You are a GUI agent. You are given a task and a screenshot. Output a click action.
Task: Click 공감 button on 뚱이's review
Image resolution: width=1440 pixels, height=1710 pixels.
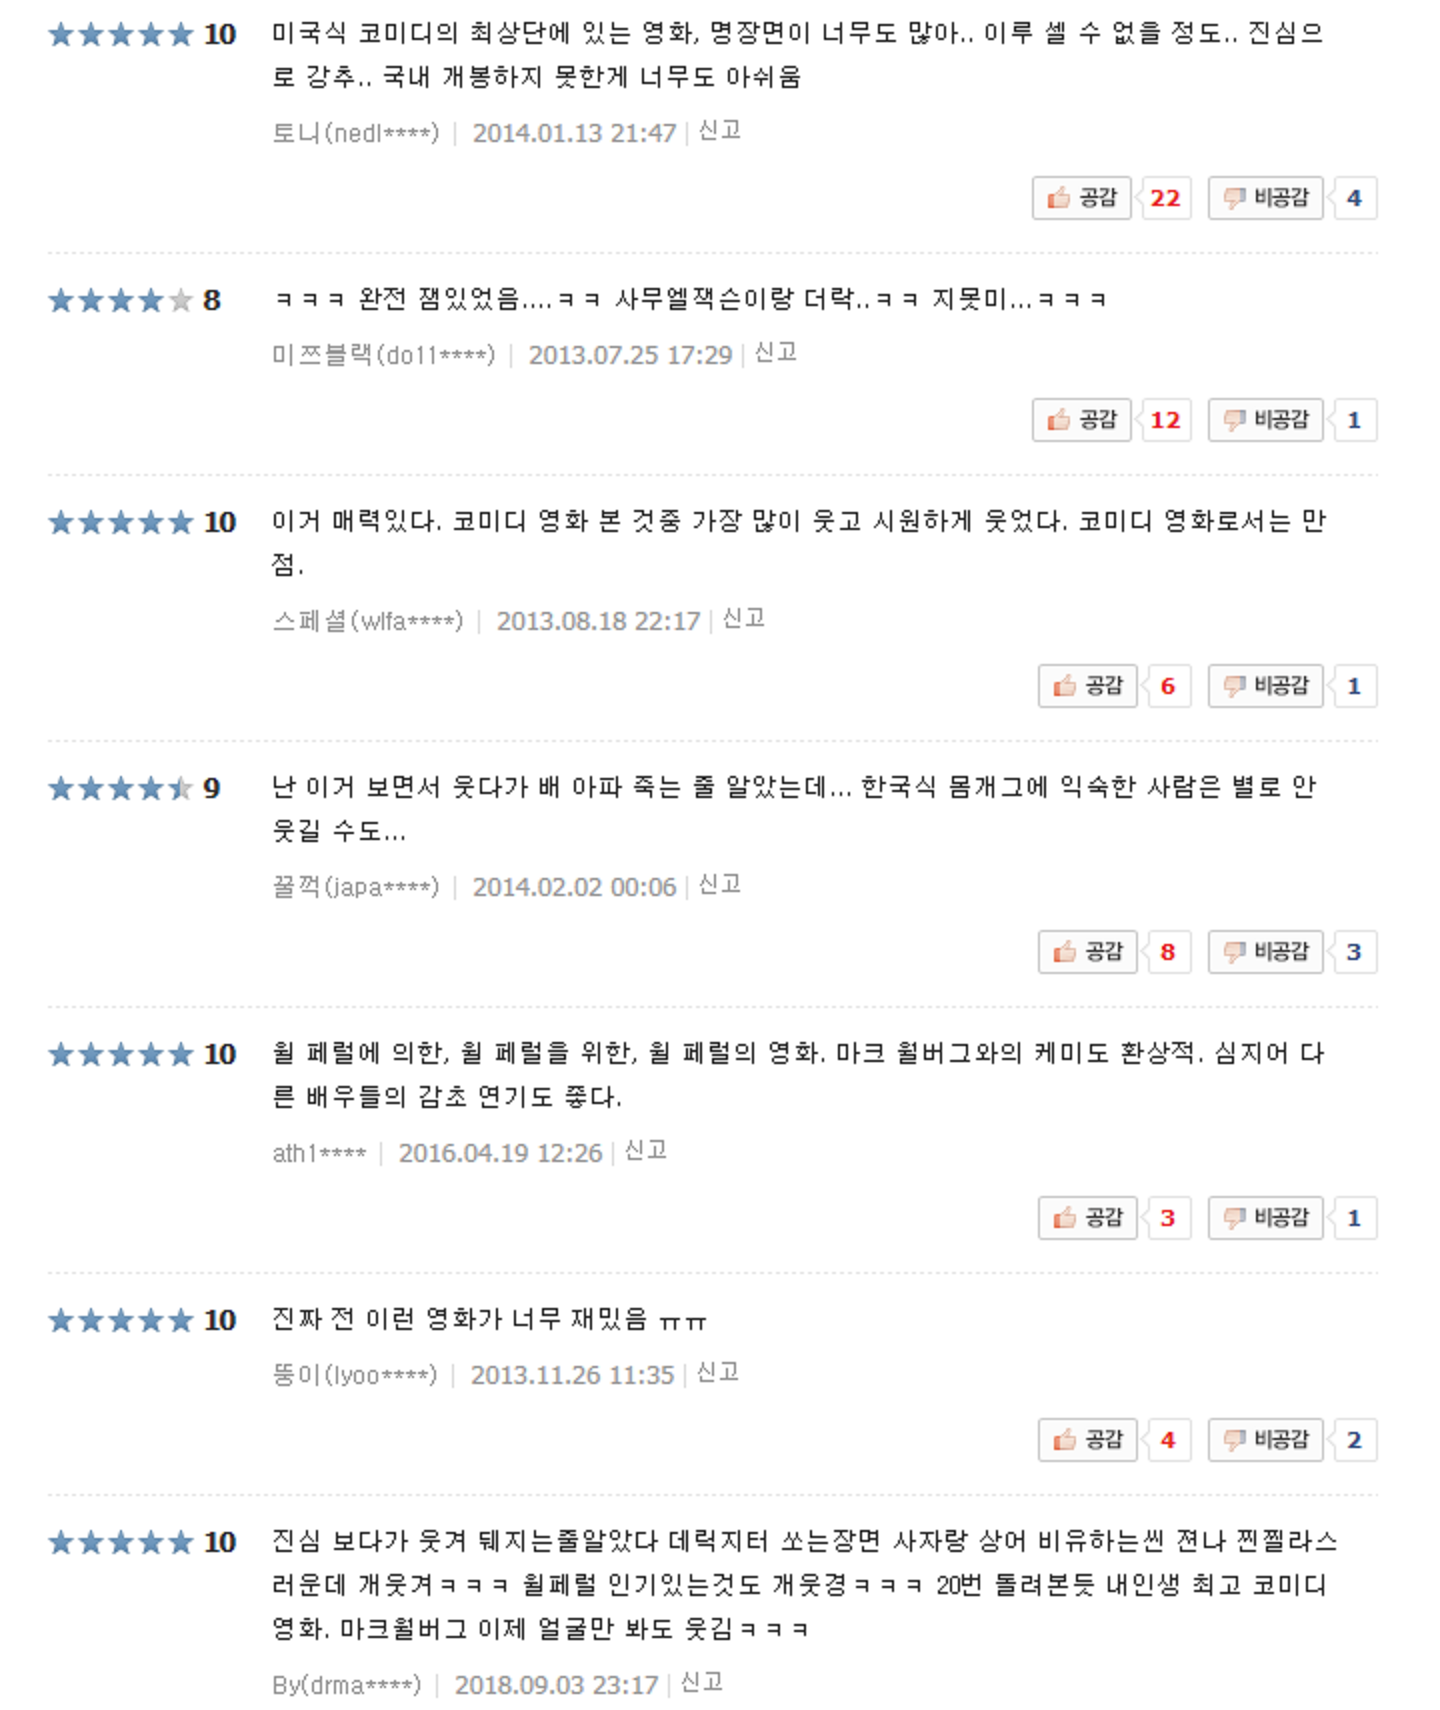pos(1087,1440)
